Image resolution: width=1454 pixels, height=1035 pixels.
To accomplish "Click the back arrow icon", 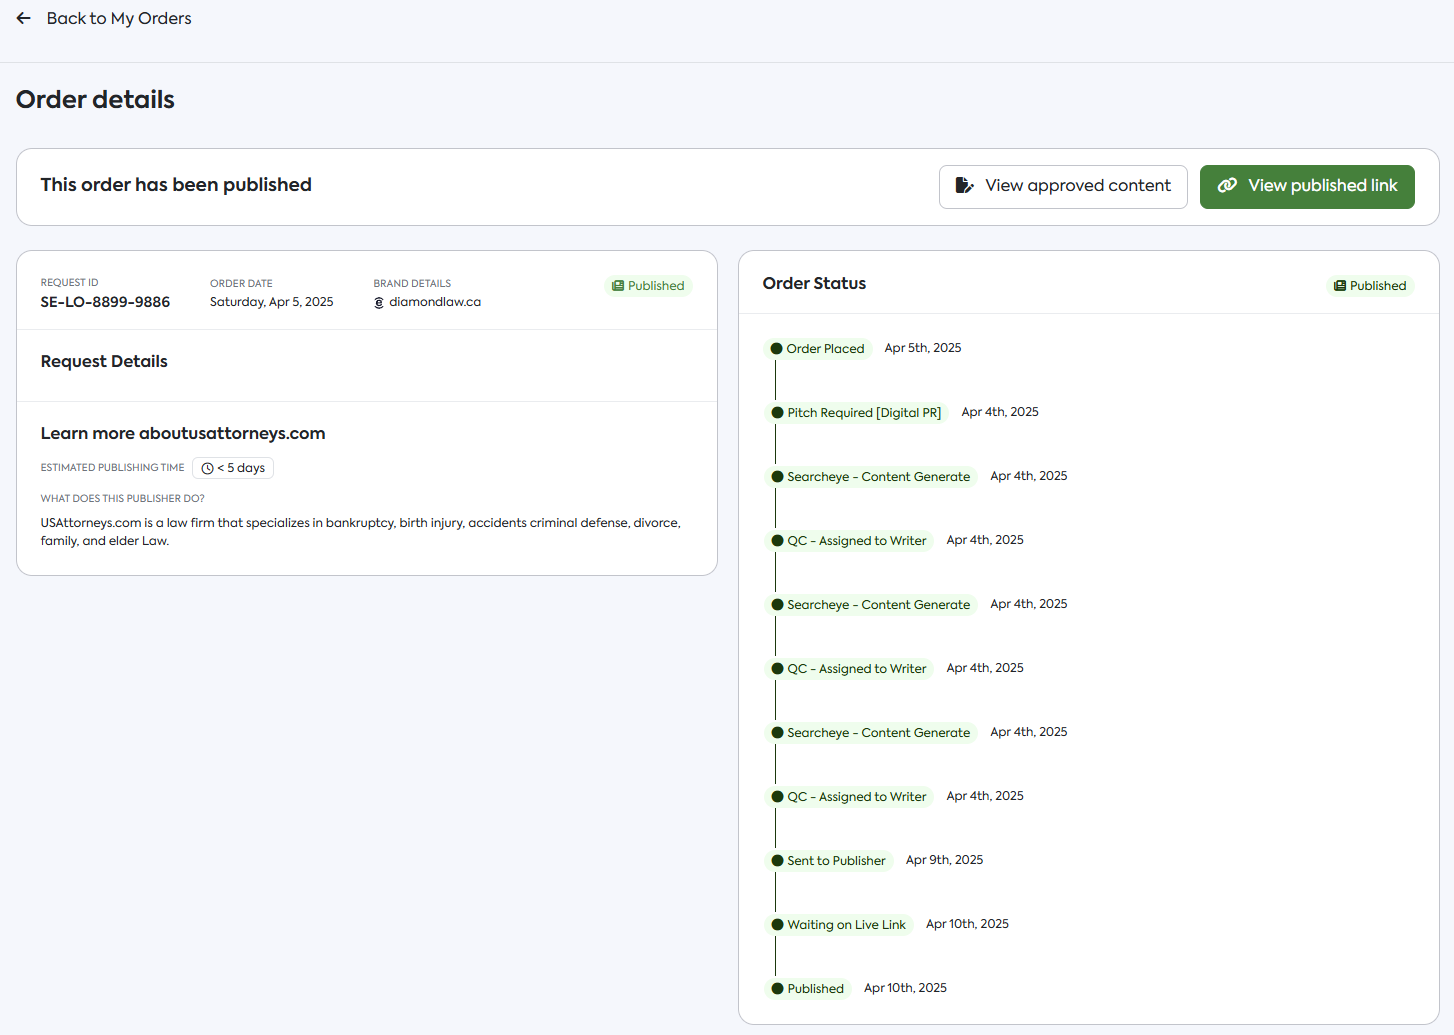I will (24, 18).
